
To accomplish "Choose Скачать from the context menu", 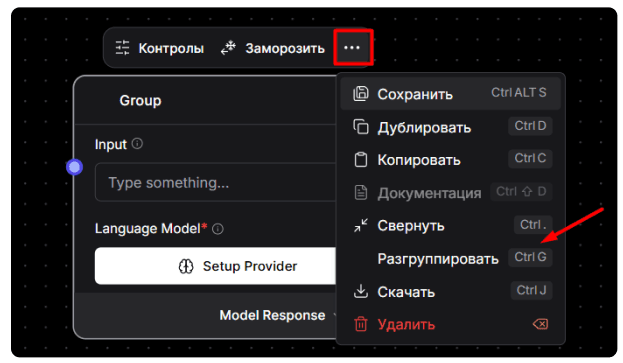I will (451, 292).
